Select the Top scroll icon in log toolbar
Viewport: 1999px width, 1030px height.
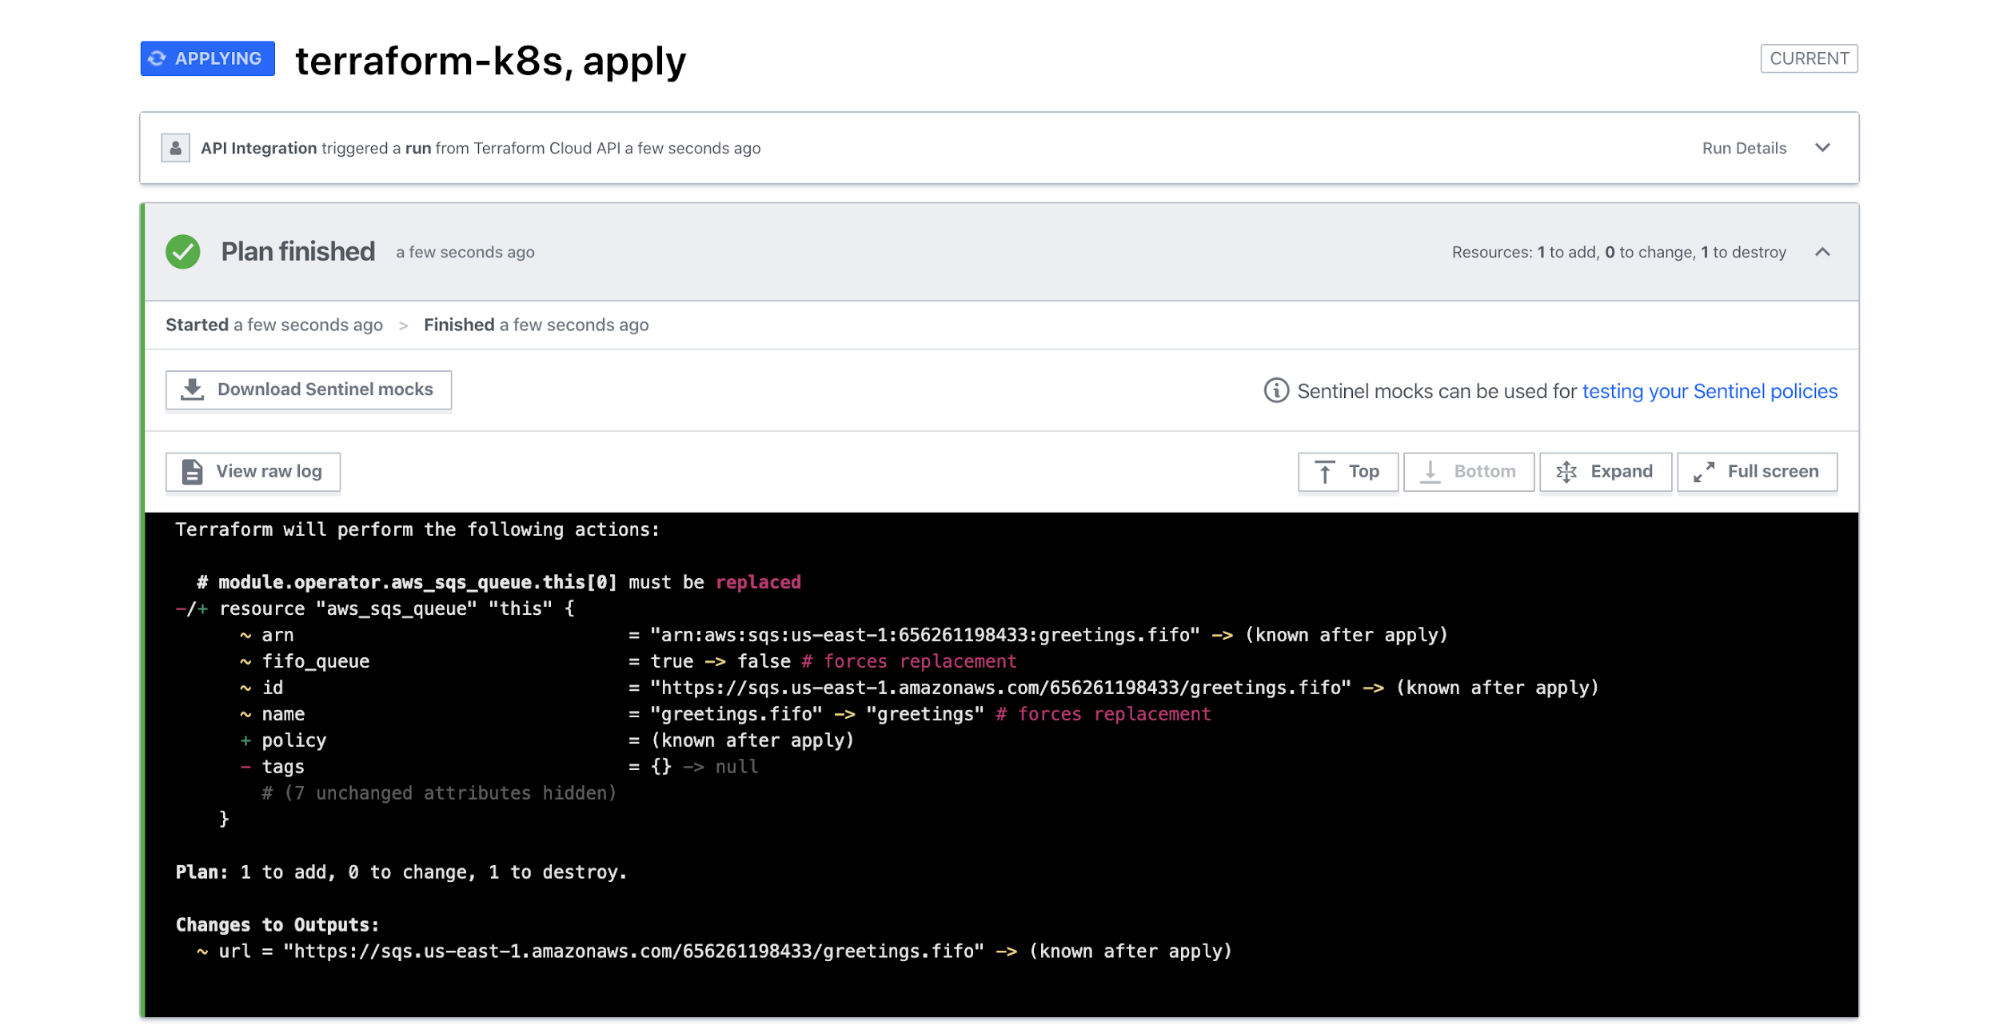(1326, 471)
